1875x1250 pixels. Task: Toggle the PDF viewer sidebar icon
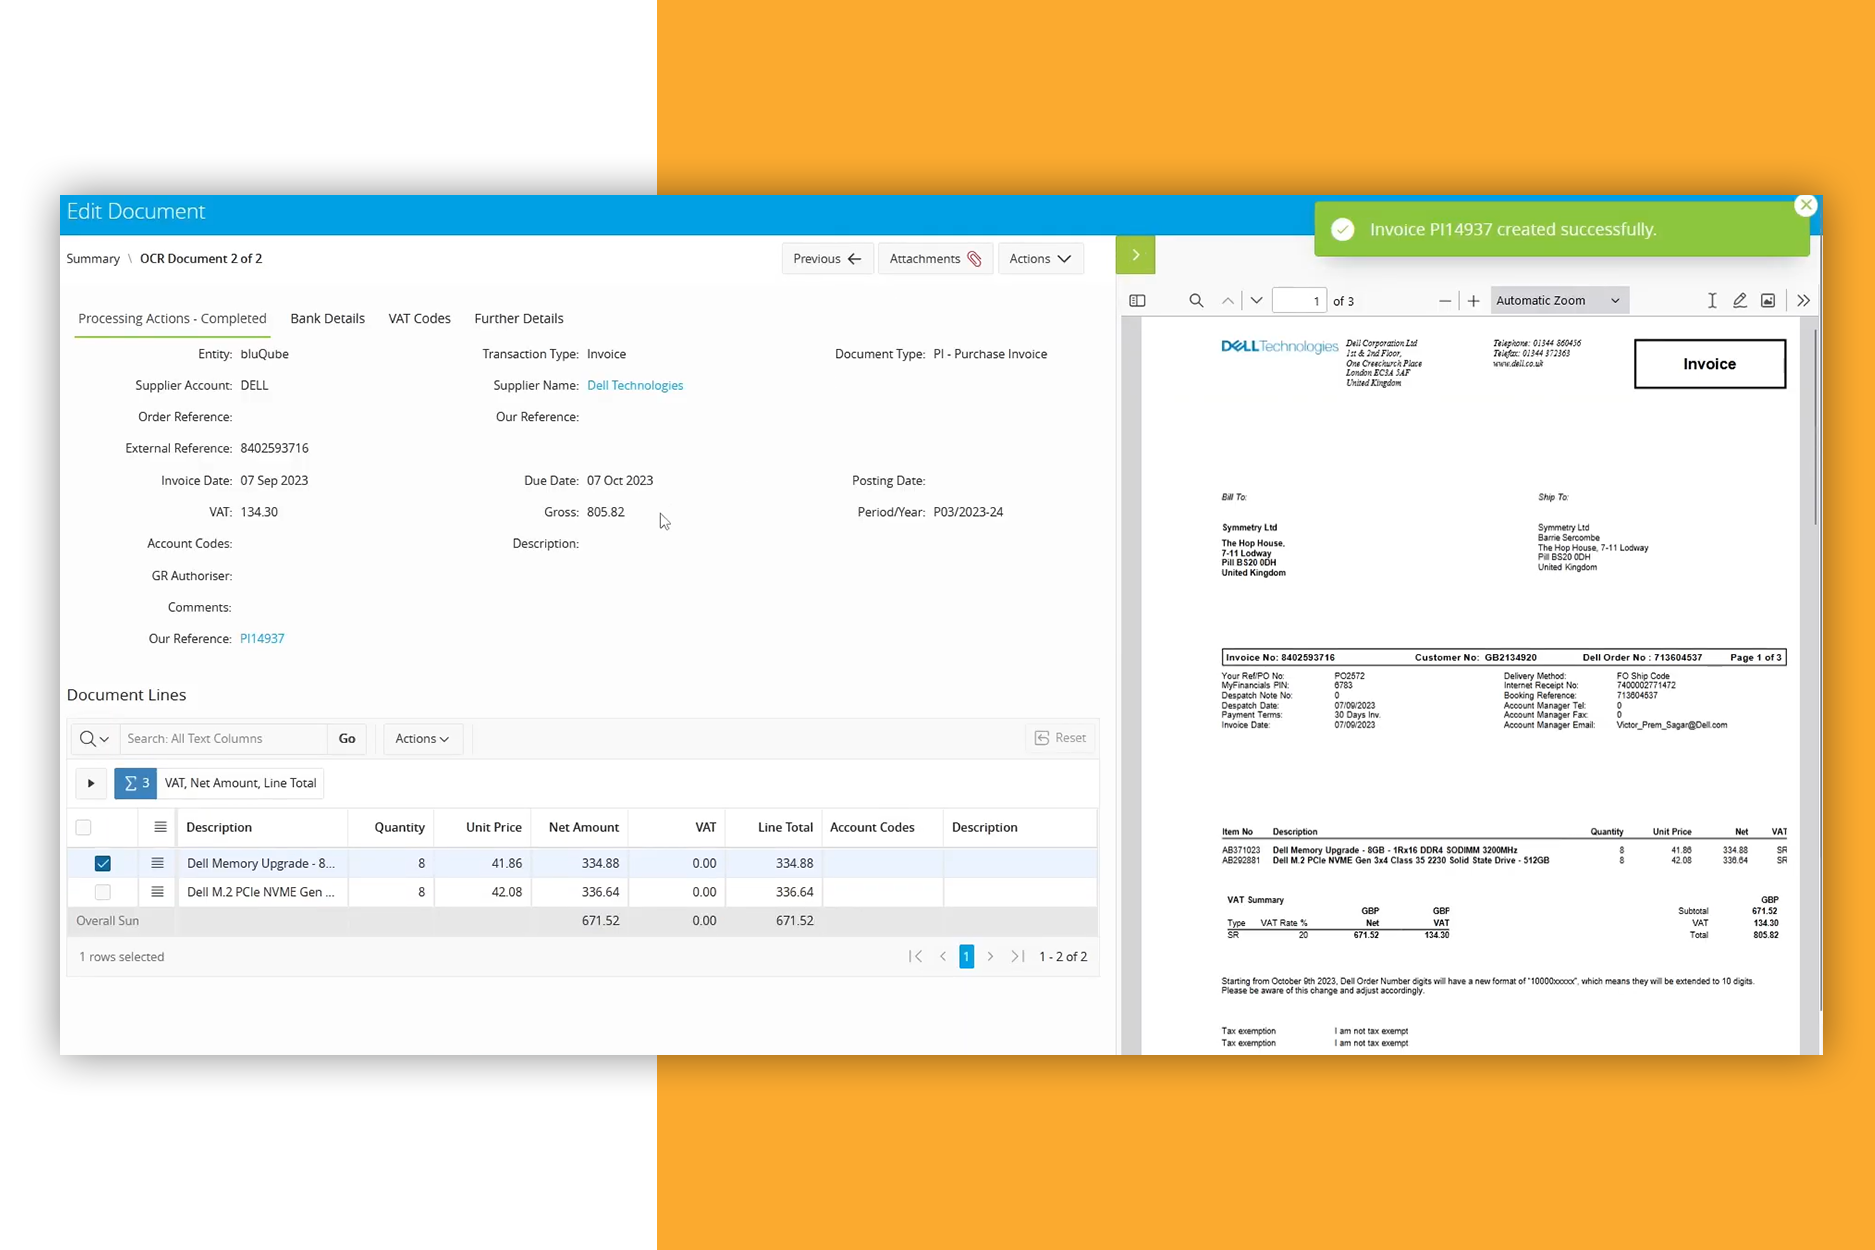point(1137,301)
